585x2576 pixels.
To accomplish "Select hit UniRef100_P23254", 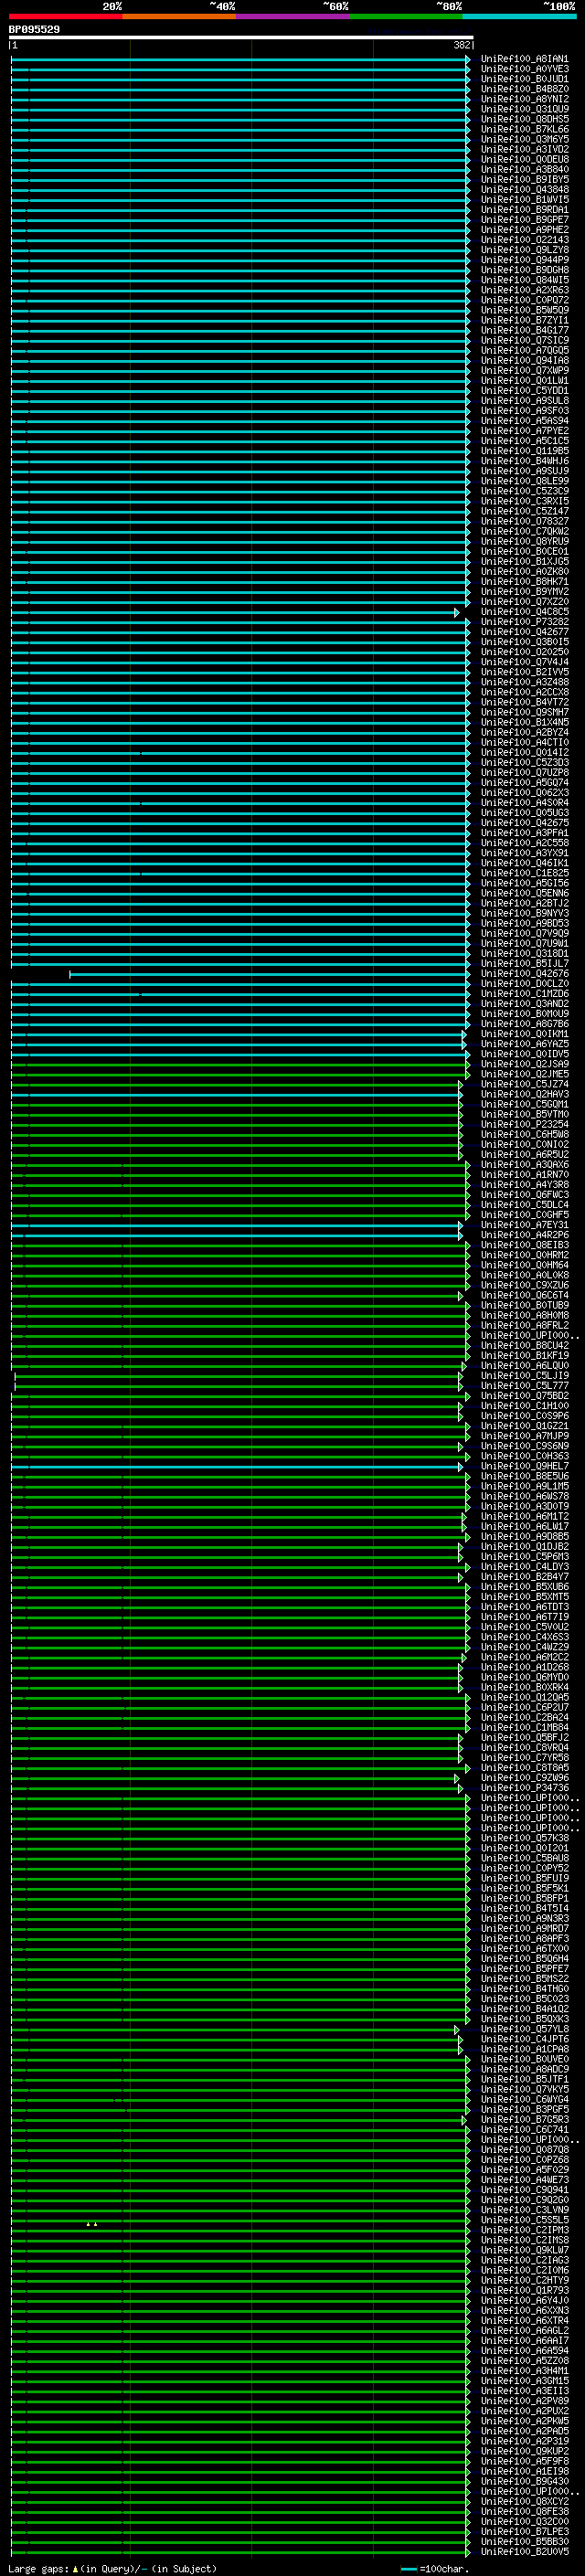I will click(x=524, y=1124).
